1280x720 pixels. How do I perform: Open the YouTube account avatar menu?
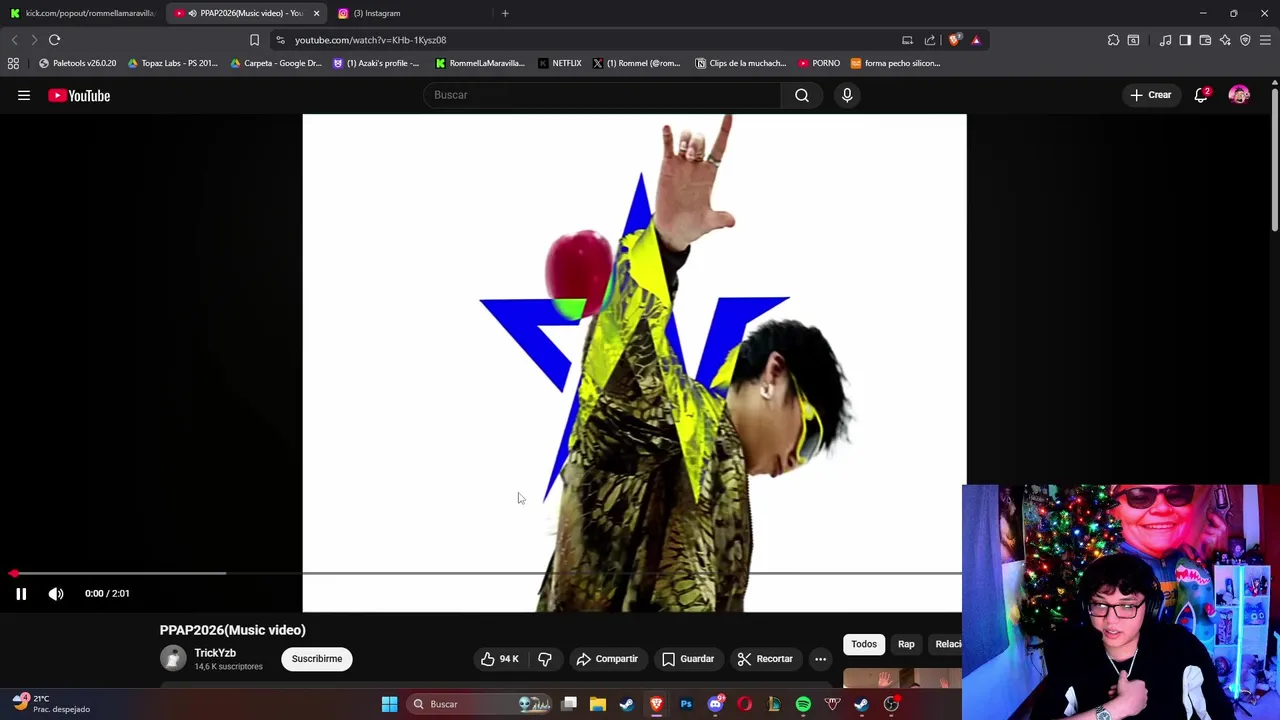pos(1239,95)
